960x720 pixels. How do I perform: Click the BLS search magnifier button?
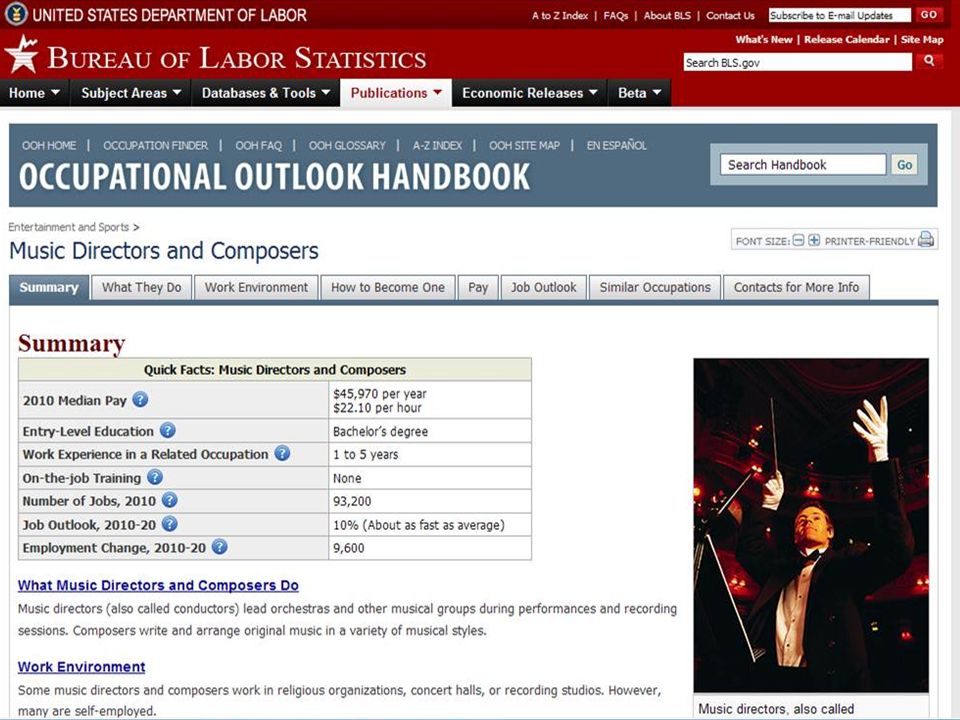pyautogui.click(x=929, y=61)
